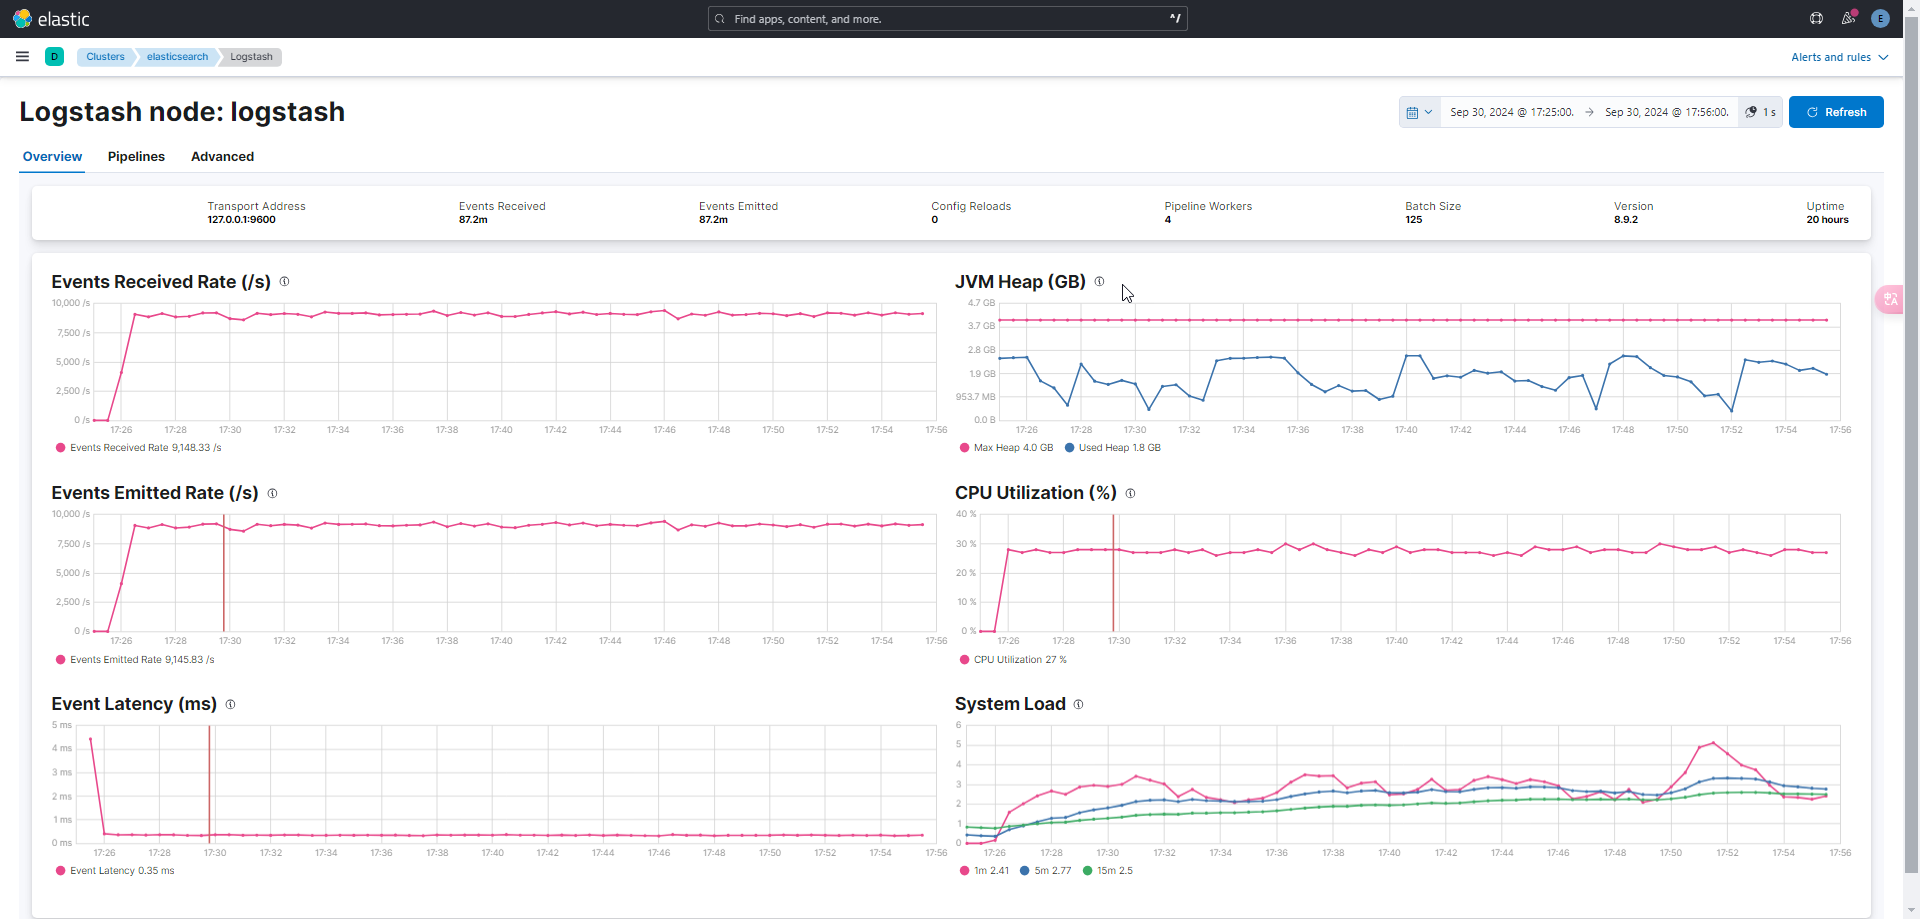This screenshot has width=1920, height=919.
Task: Open the user account avatar E
Action: [x=1880, y=19]
